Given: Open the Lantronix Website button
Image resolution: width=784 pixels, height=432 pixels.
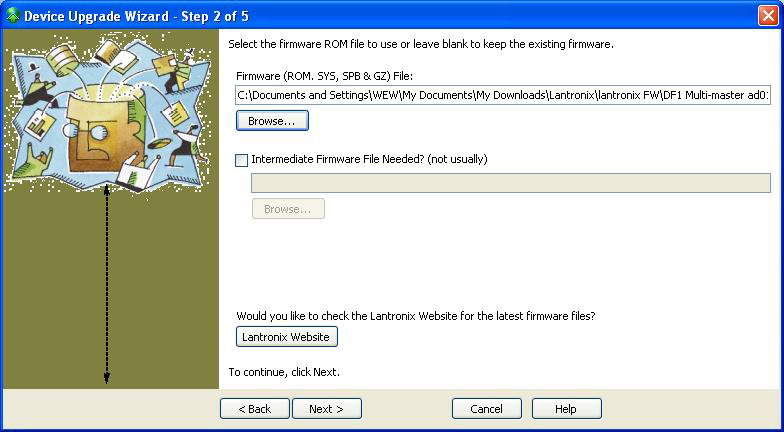Looking at the screenshot, I should click(x=286, y=336).
